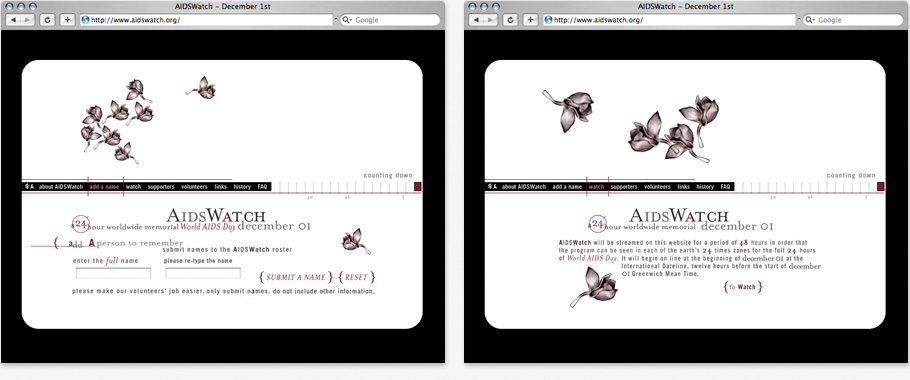Open 'about AIDSWatch' in the add-a-name window

click(61, 187)
